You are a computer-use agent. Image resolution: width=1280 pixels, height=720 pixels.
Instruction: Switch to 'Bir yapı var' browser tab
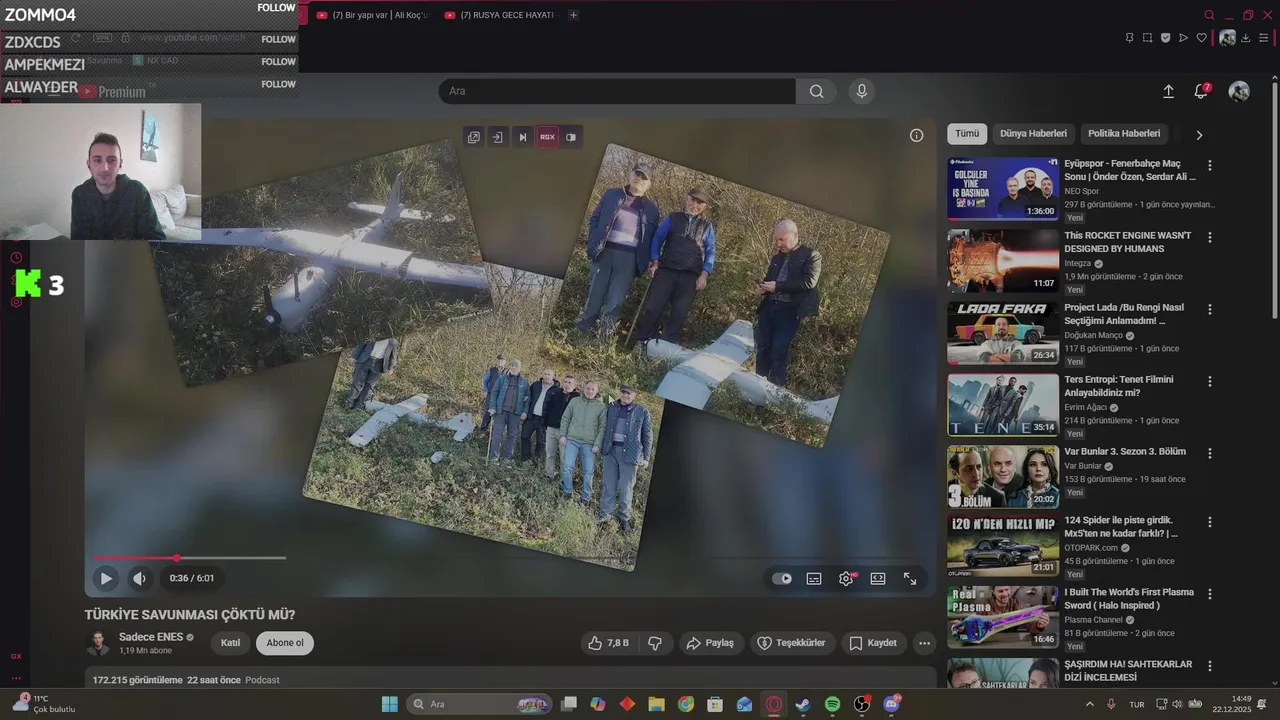tap(371, 15)
